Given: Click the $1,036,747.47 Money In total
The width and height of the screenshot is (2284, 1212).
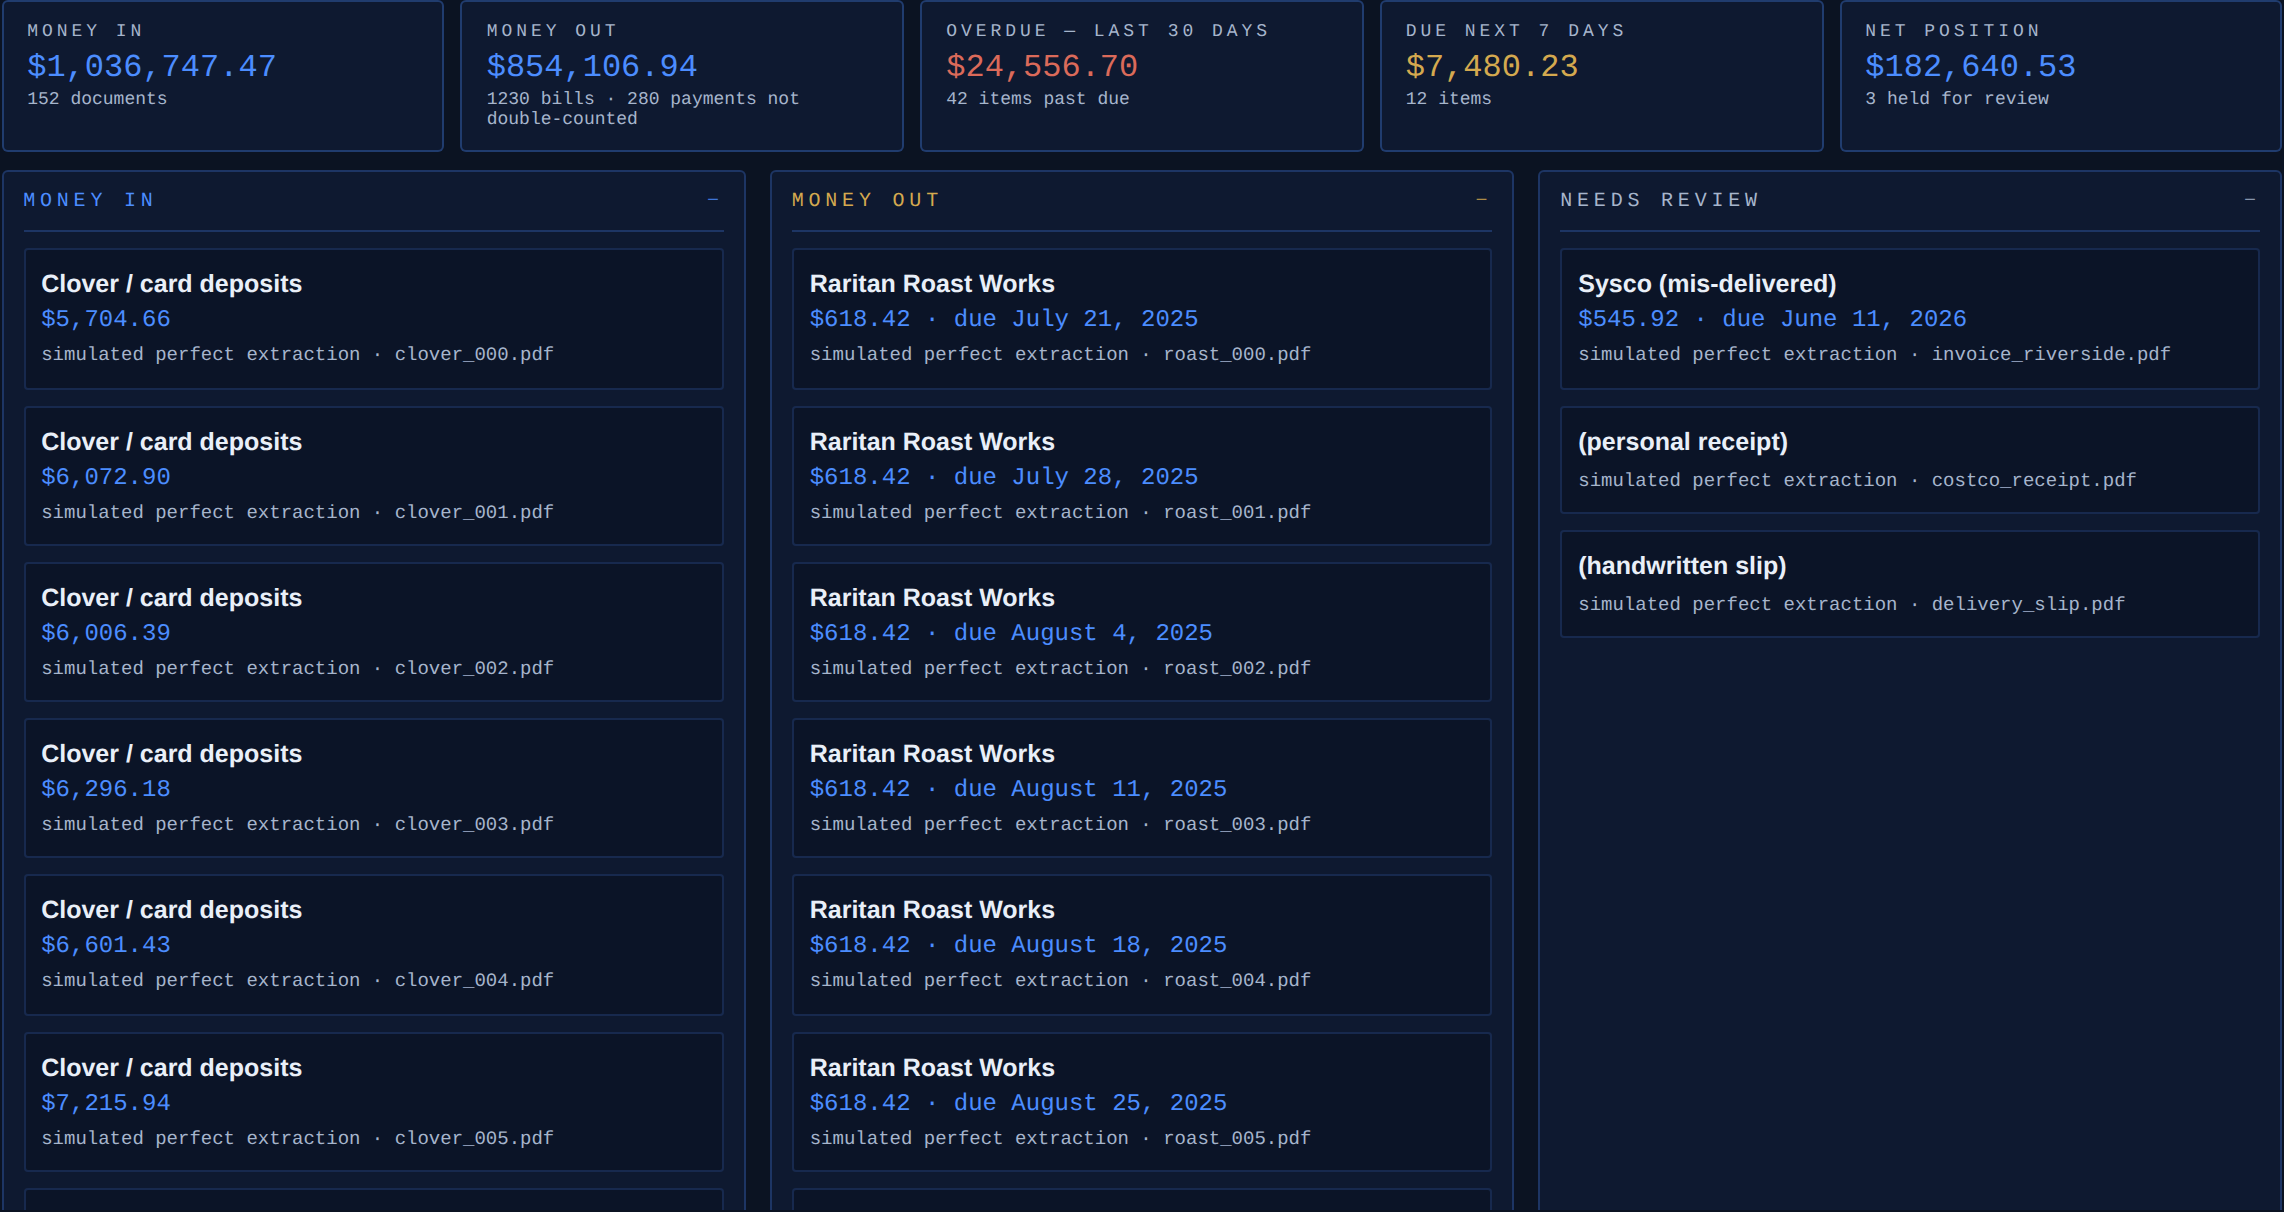Looking at the screenshot, I should [x=151, y=66].
